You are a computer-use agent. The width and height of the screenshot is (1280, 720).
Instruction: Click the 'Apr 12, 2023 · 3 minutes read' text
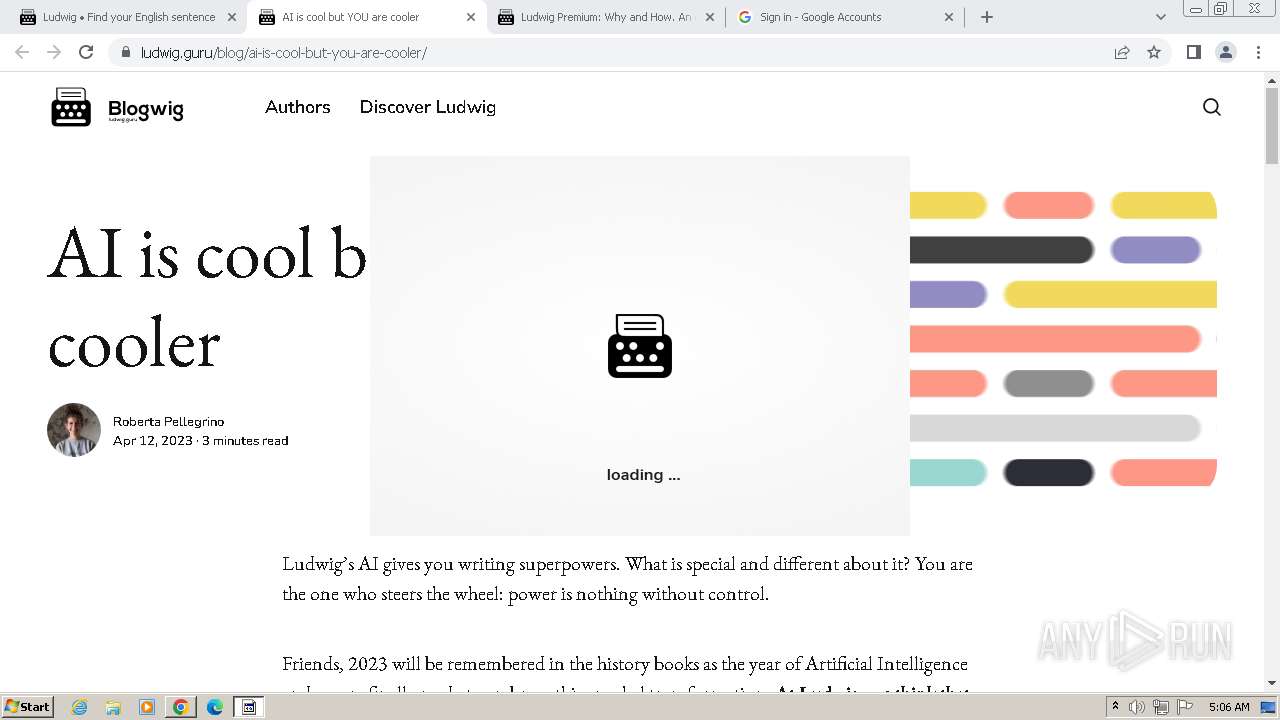point(200,441)
